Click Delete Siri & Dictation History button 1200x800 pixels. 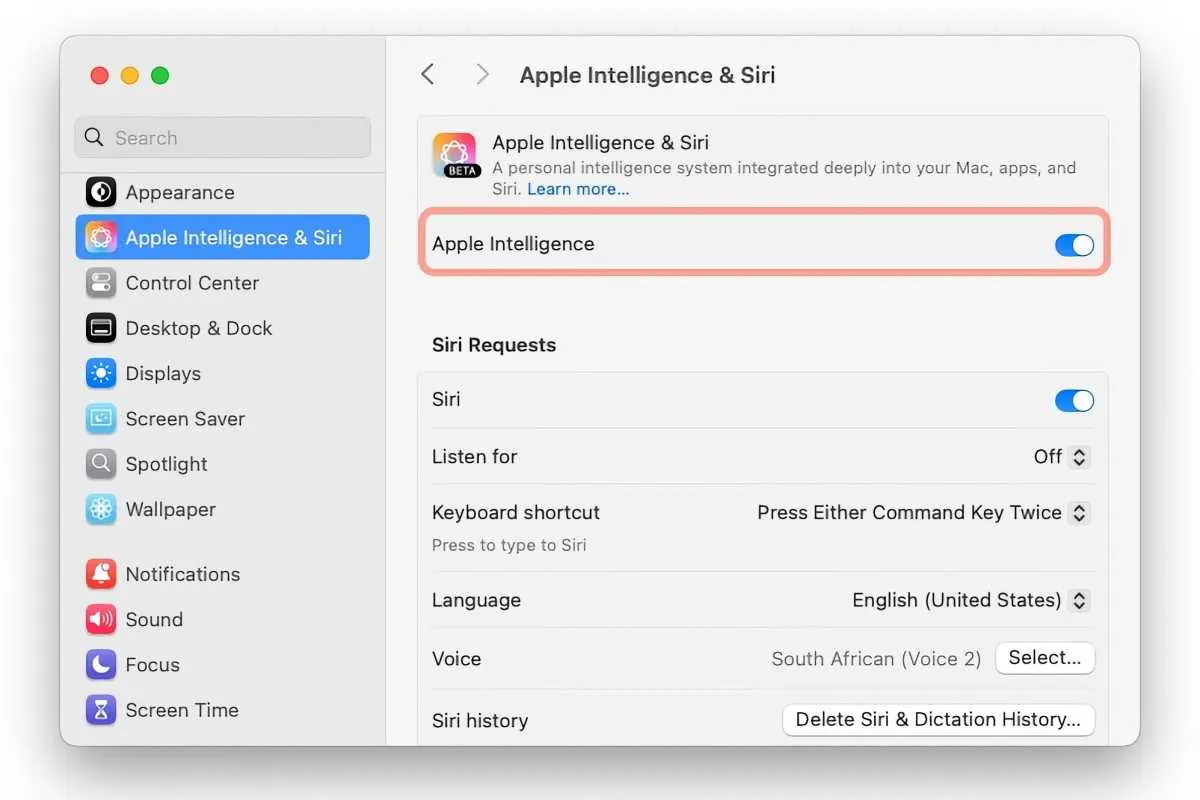pyautogui.click(x=938, y=720)
